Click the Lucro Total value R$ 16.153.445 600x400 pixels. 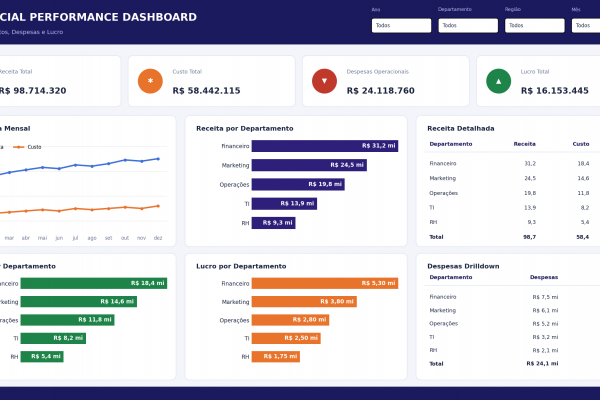coord(554,91)
